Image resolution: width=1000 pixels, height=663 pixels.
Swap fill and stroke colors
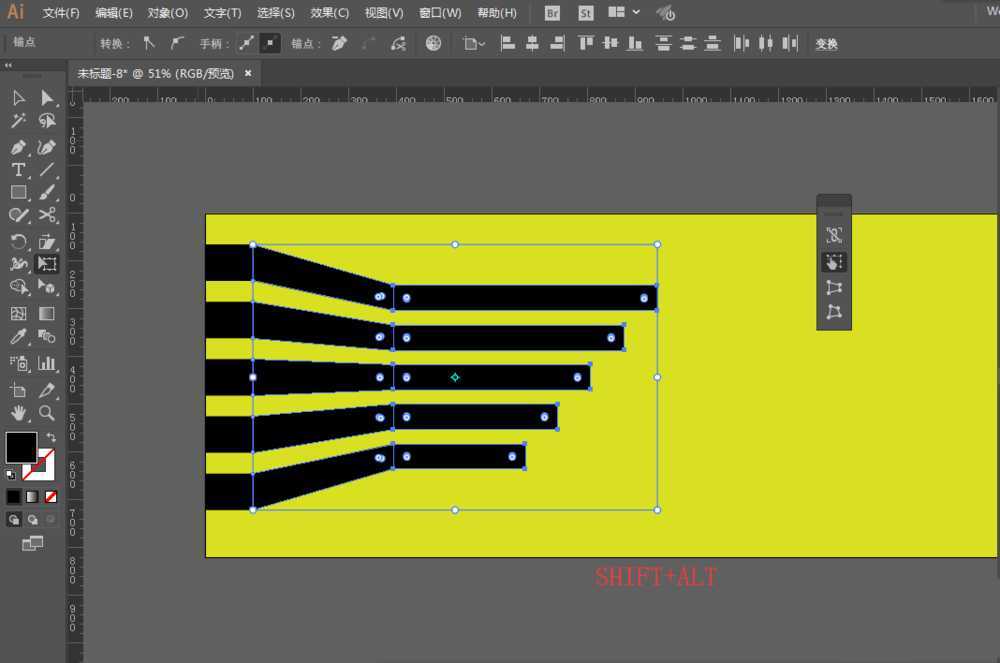[x=51, y=437]
